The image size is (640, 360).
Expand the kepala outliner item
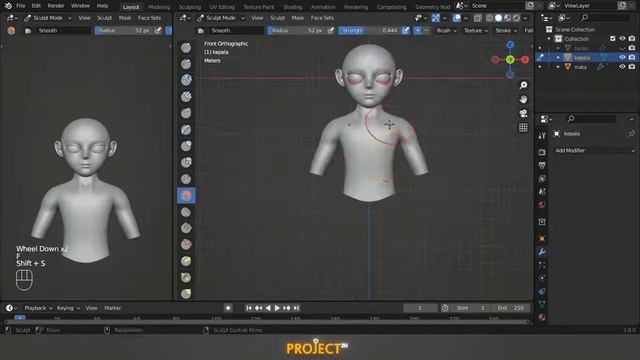pyautogui.click(x=558, y=58)
